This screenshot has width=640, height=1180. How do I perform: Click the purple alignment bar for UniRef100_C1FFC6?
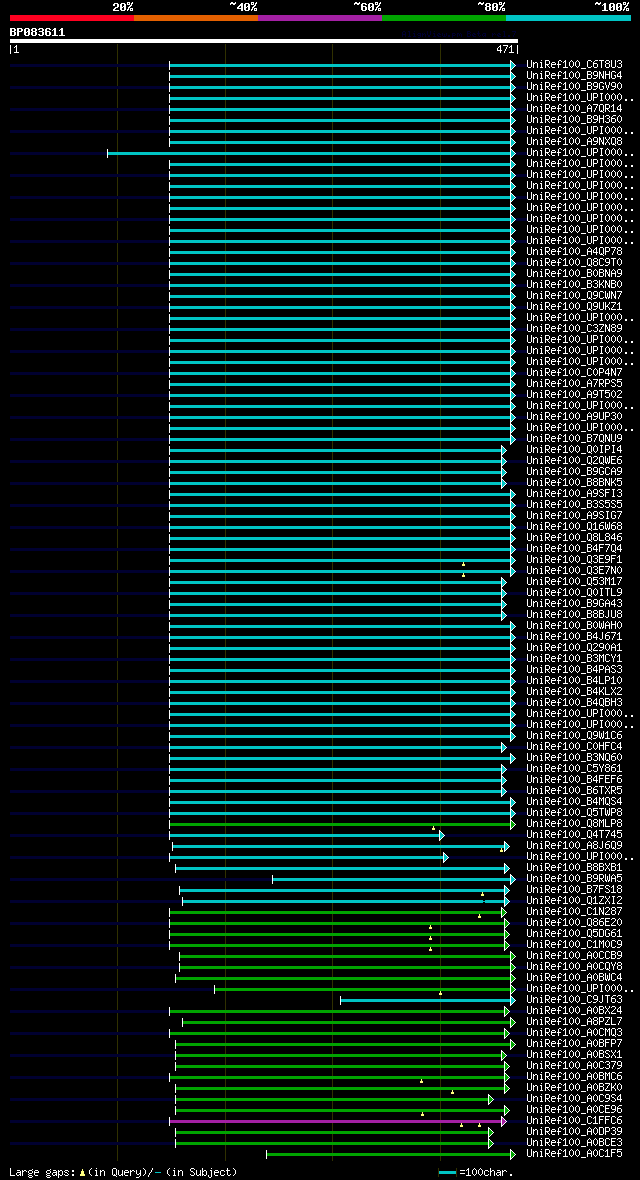336,1121
